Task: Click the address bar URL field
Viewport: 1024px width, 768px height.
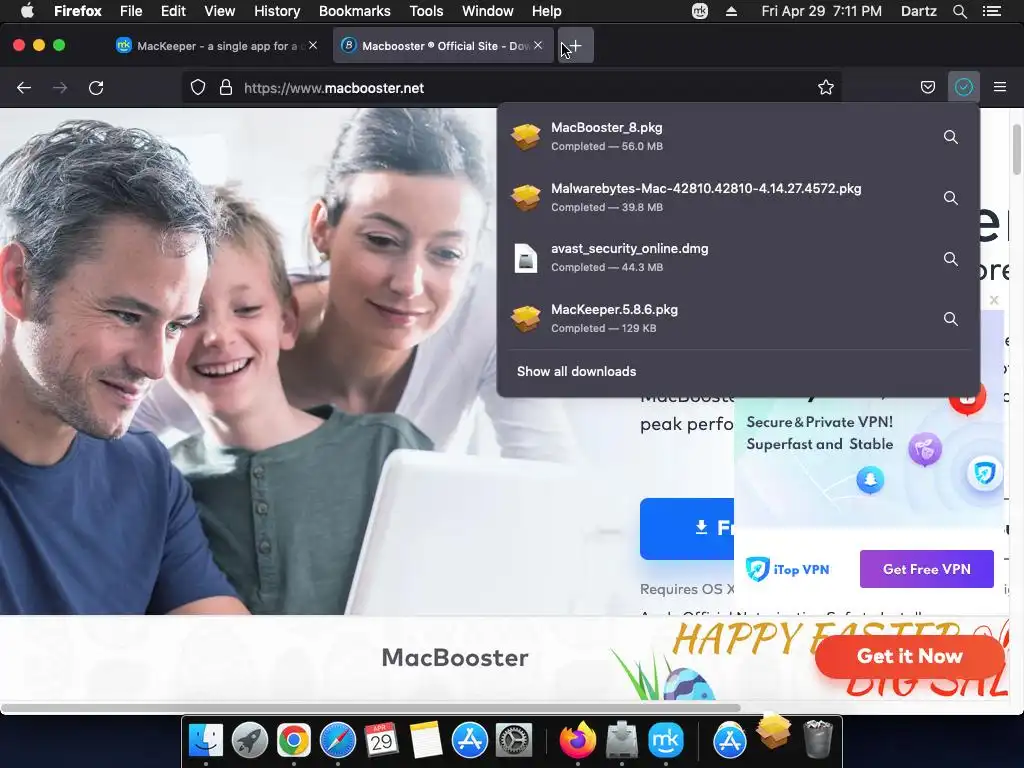Action: point(509,88)
